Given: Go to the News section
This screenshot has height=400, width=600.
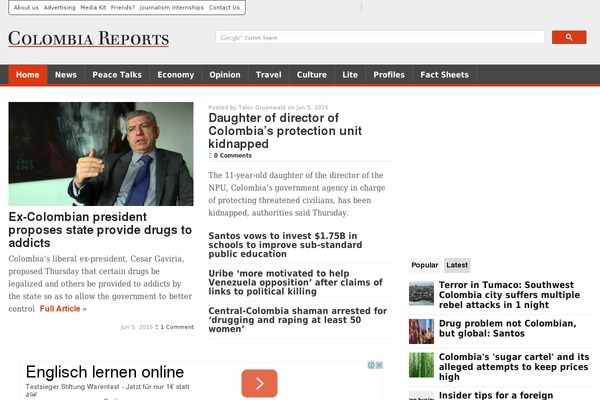Looking at the screenshot, I should pyautogui.click(x=66, y=75).
